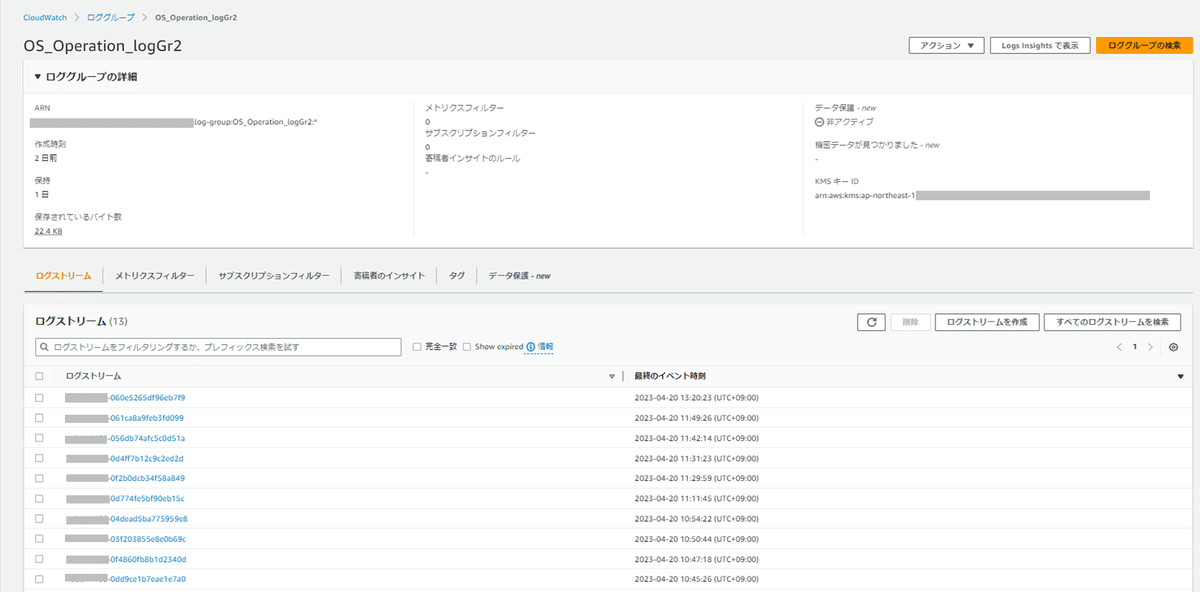Switch to メトリクスフィルター tab
Viewport: 1200px width, 592px height.
pos(154,275)
